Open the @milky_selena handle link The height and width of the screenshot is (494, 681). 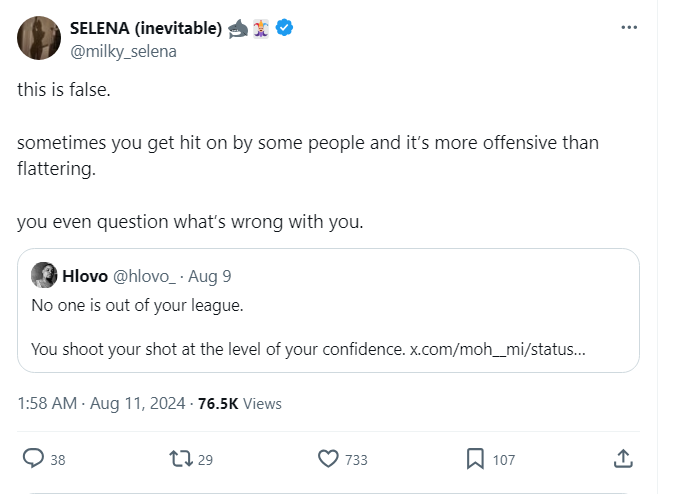(x=122, y=51)
